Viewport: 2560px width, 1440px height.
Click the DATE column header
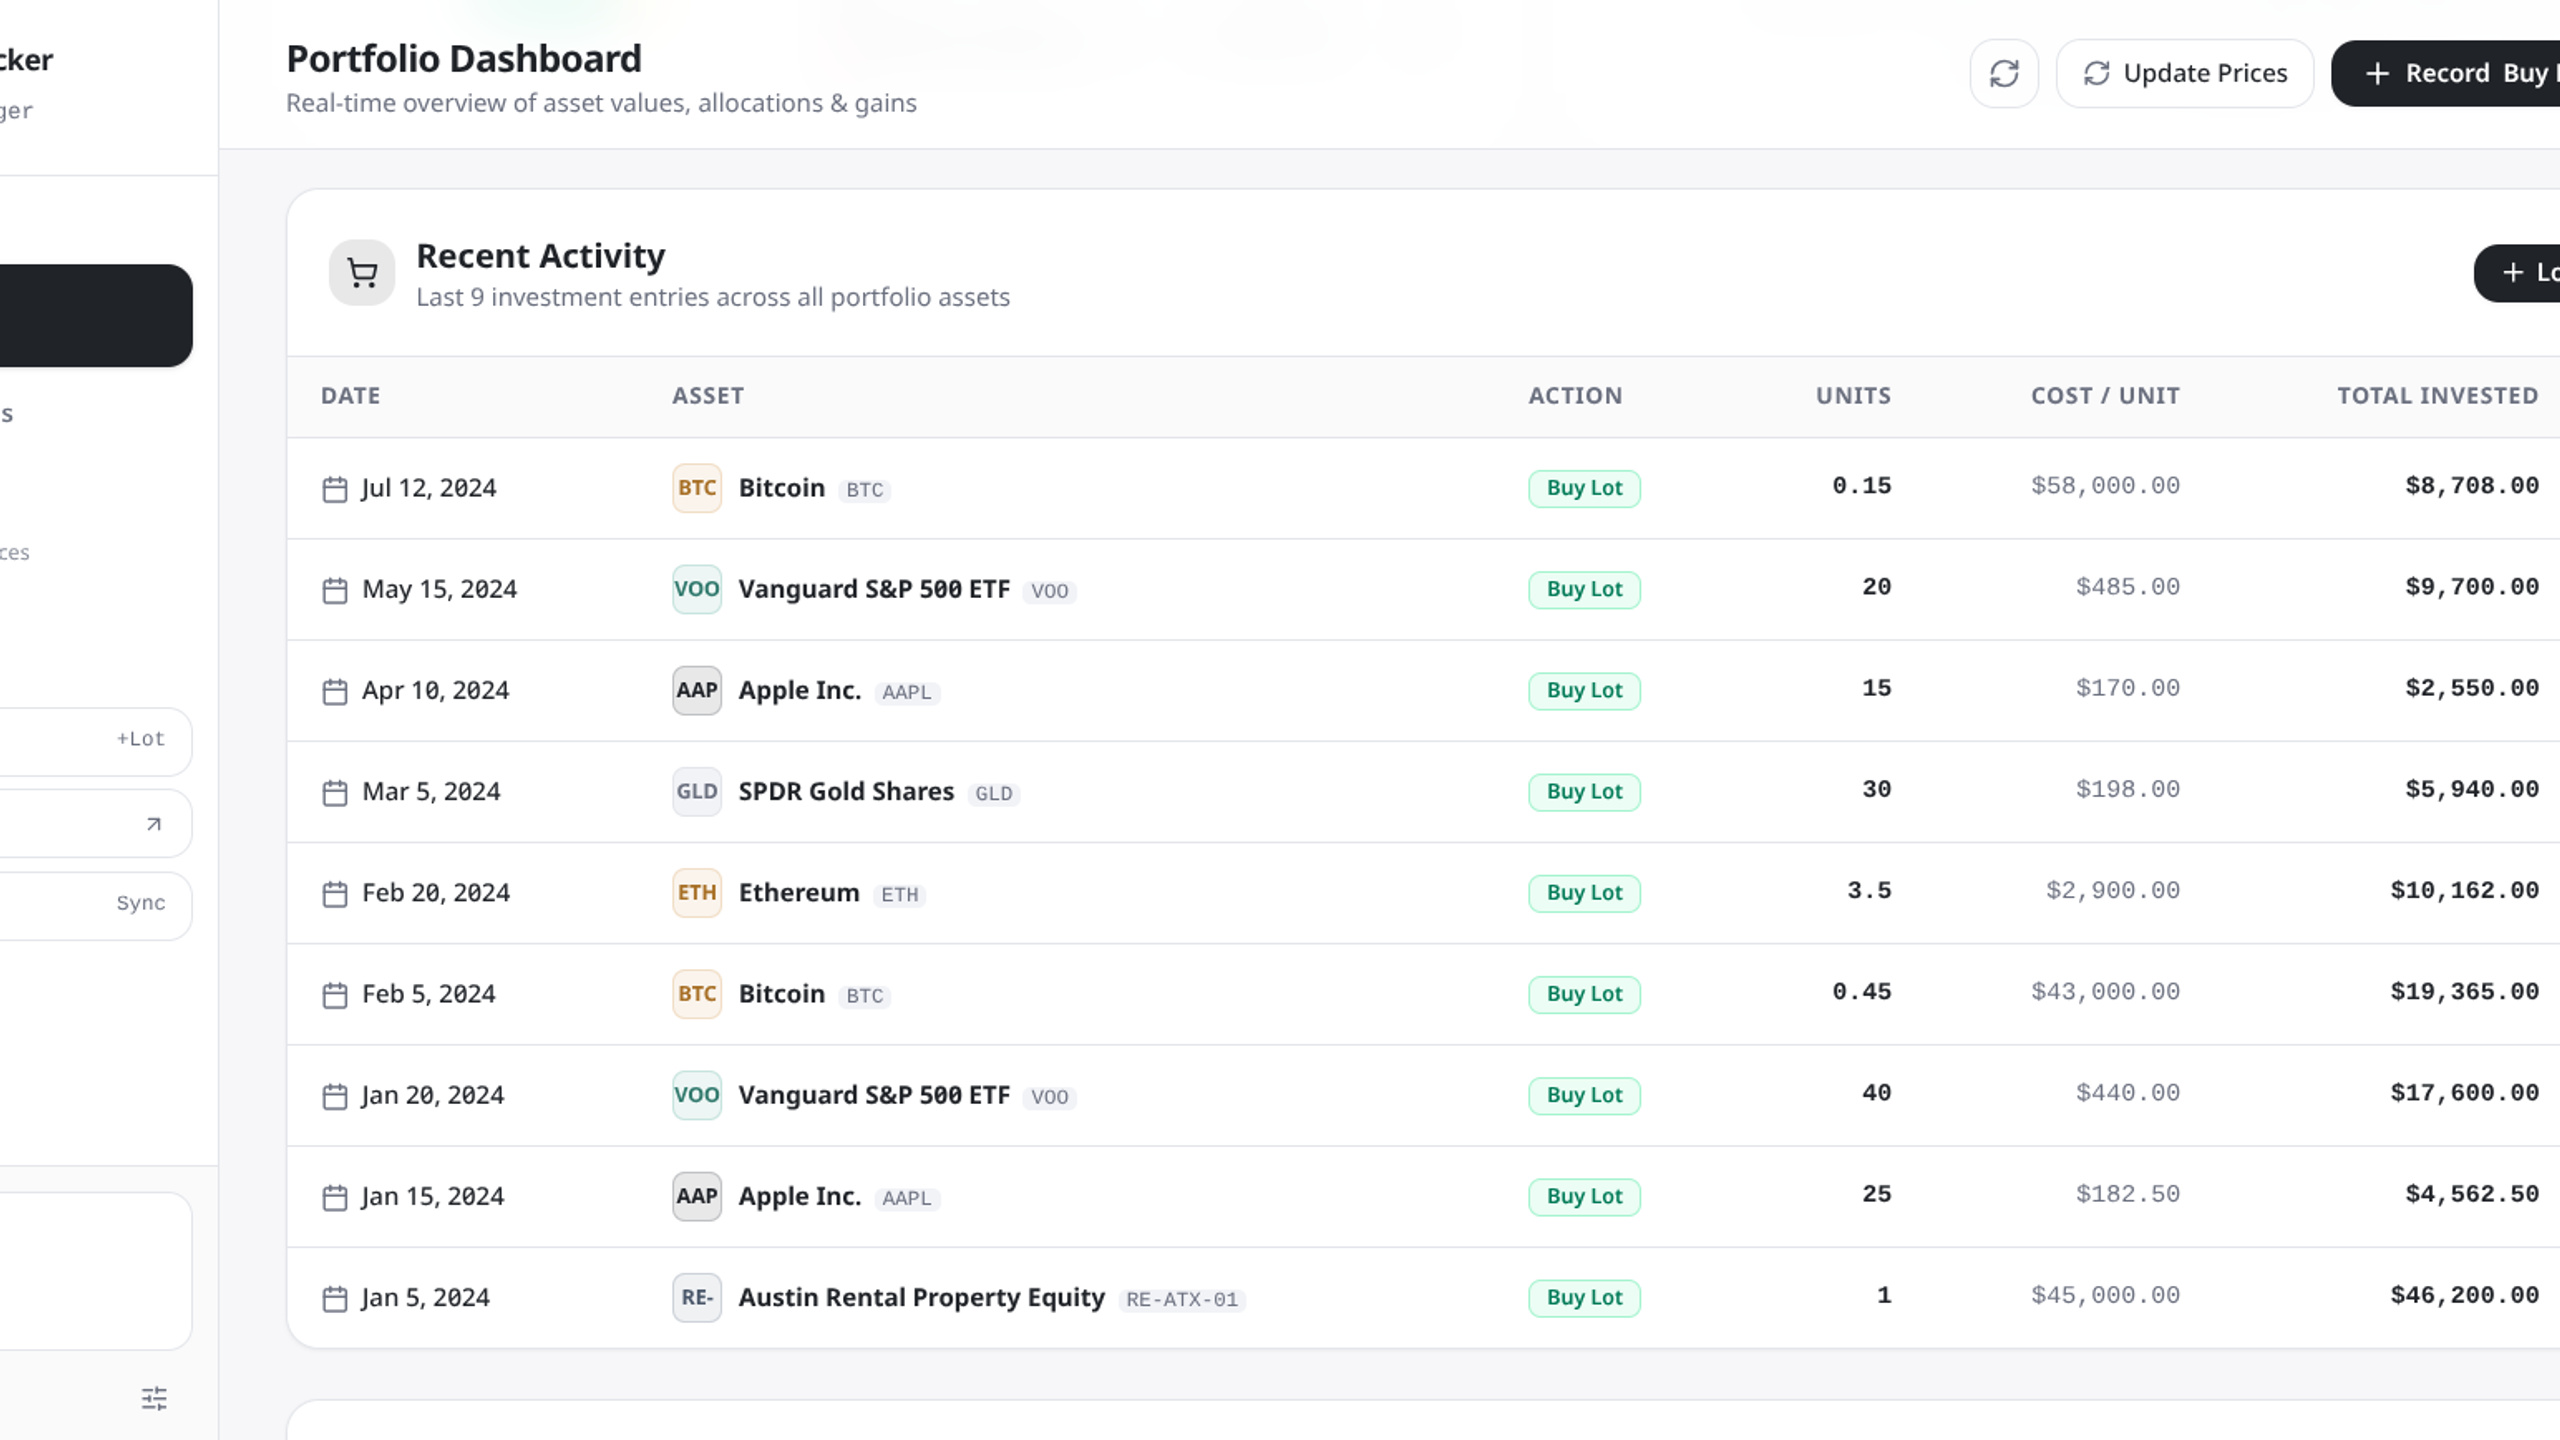pyautogui.click(x=350, y=396)
